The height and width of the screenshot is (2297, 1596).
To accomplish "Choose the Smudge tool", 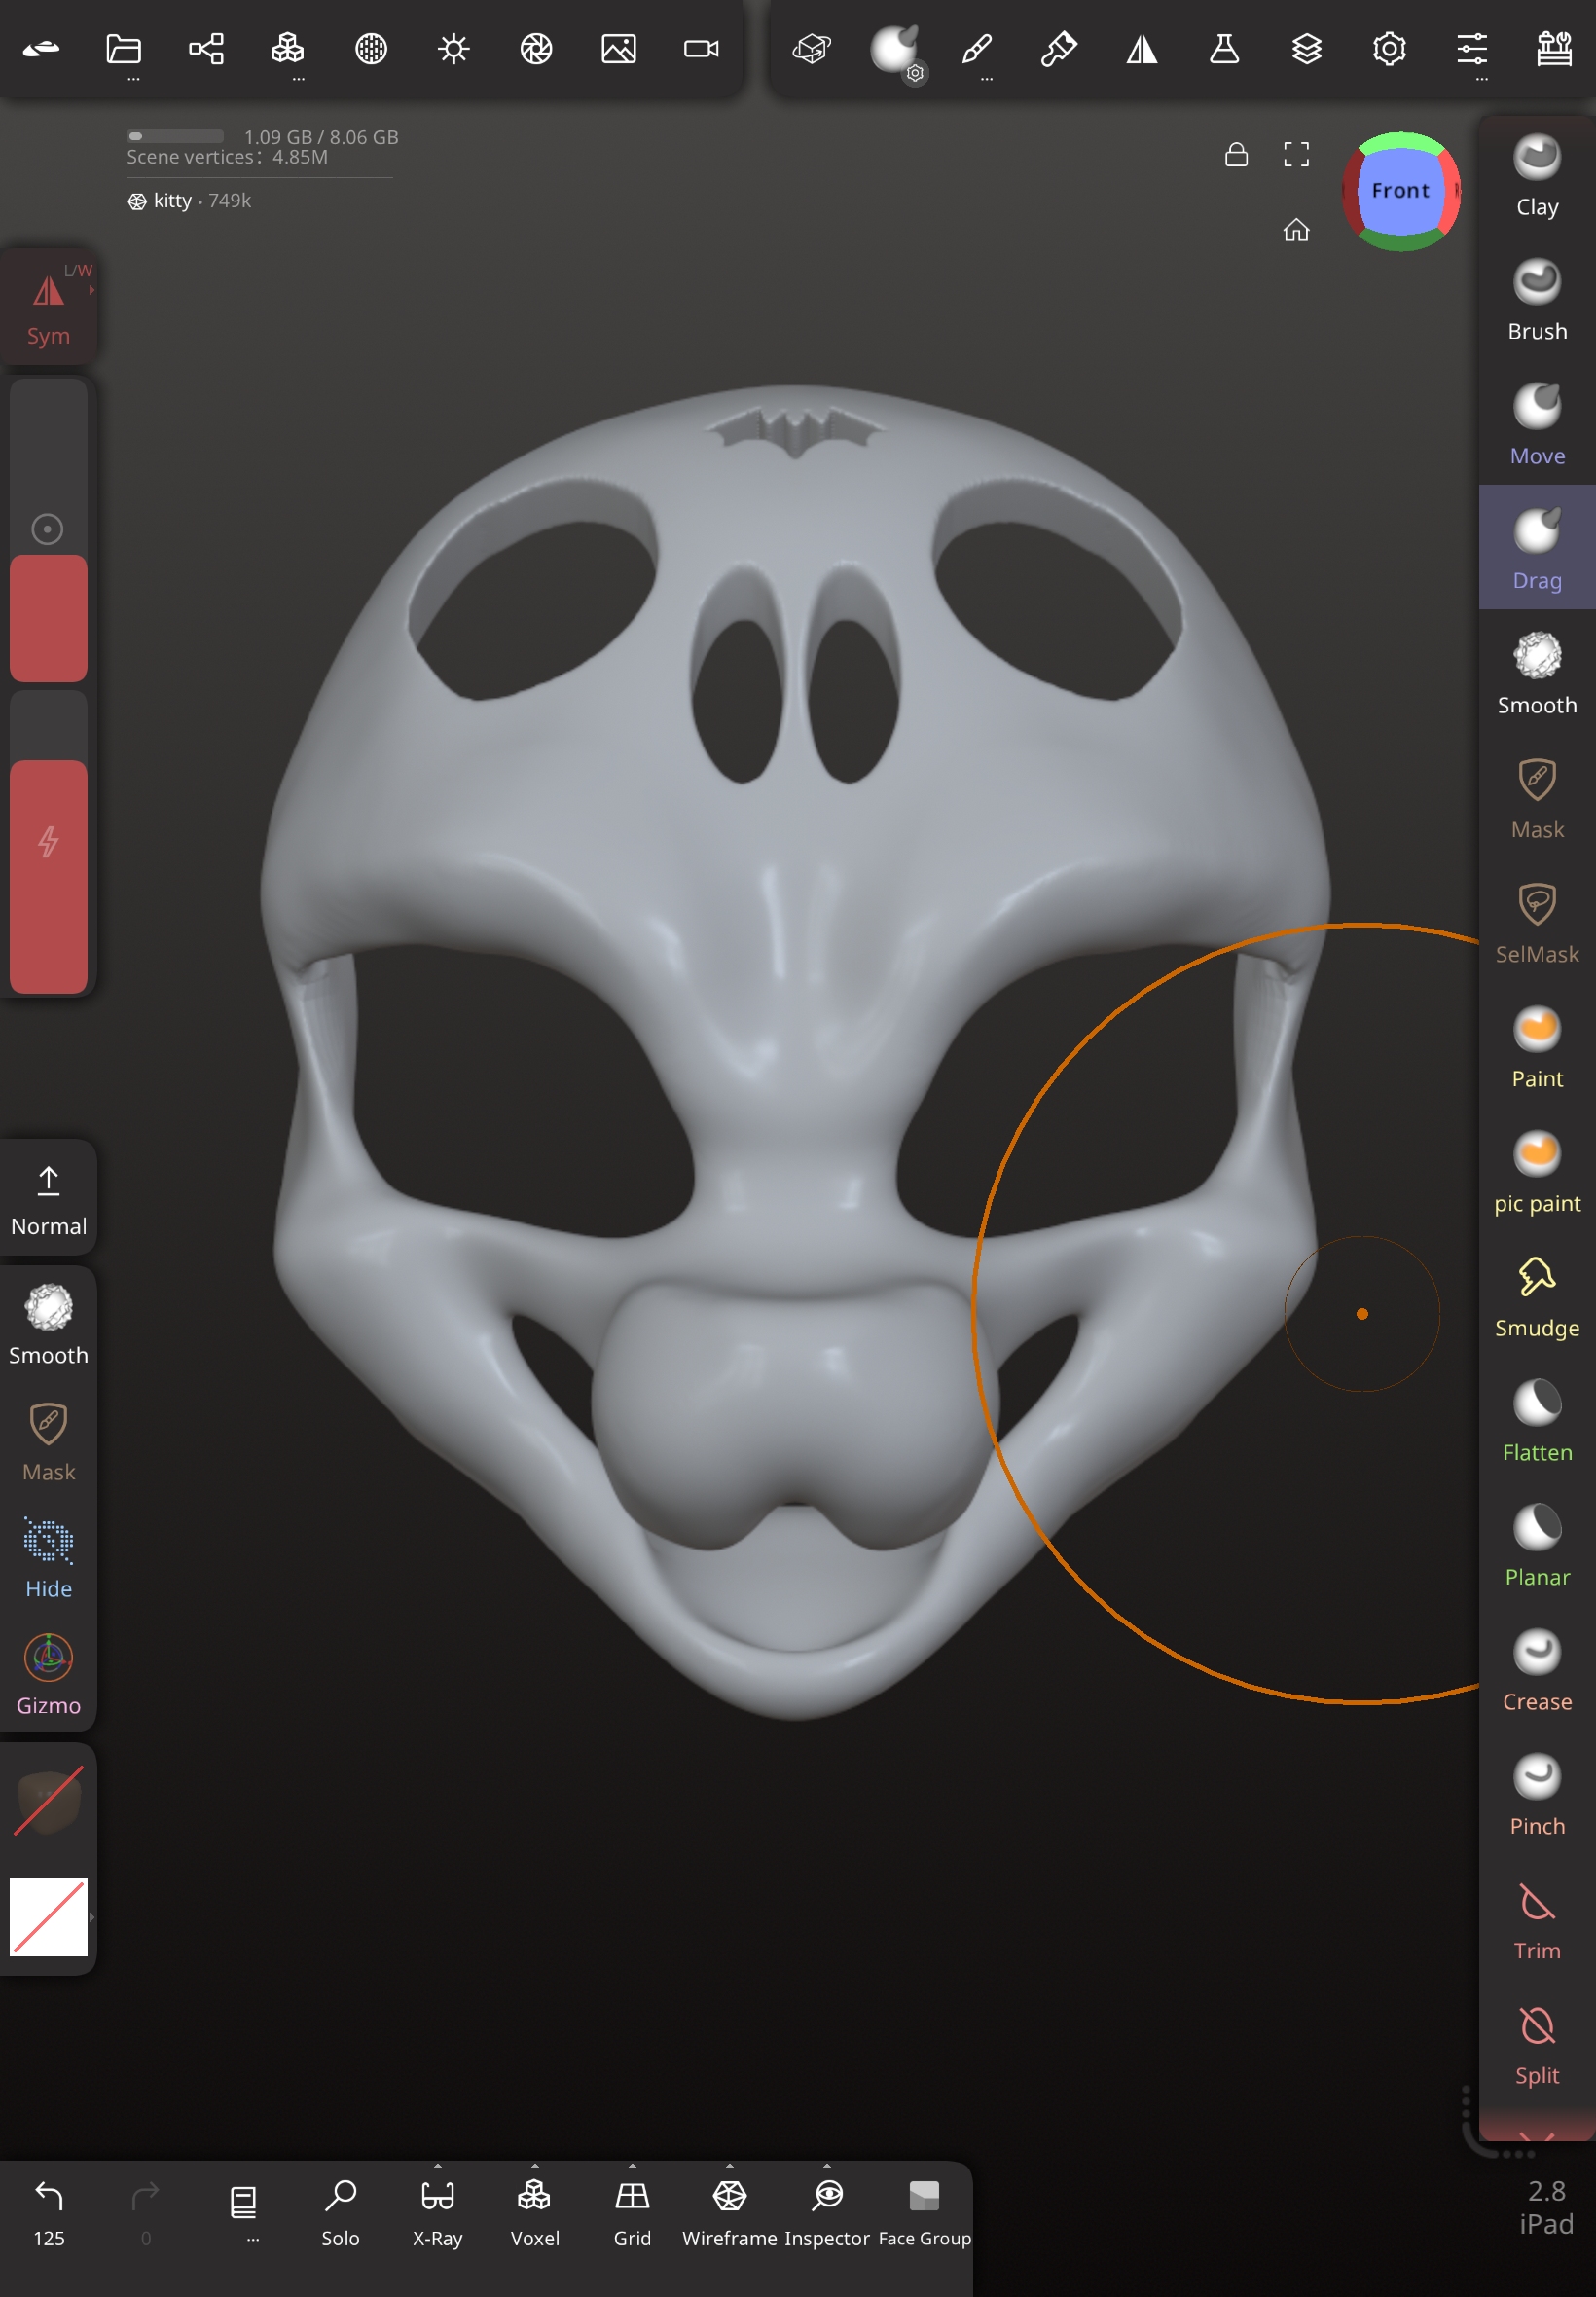I will pos(1536,1296).
